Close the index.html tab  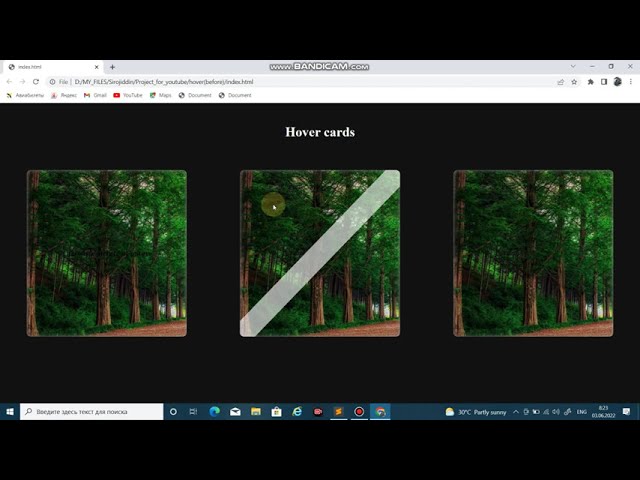tap(97, 67)
